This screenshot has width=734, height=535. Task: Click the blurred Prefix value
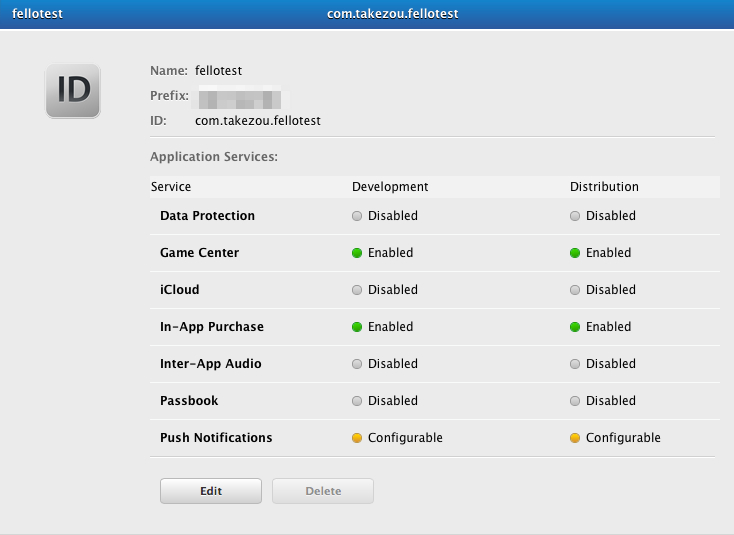(238, 97)
